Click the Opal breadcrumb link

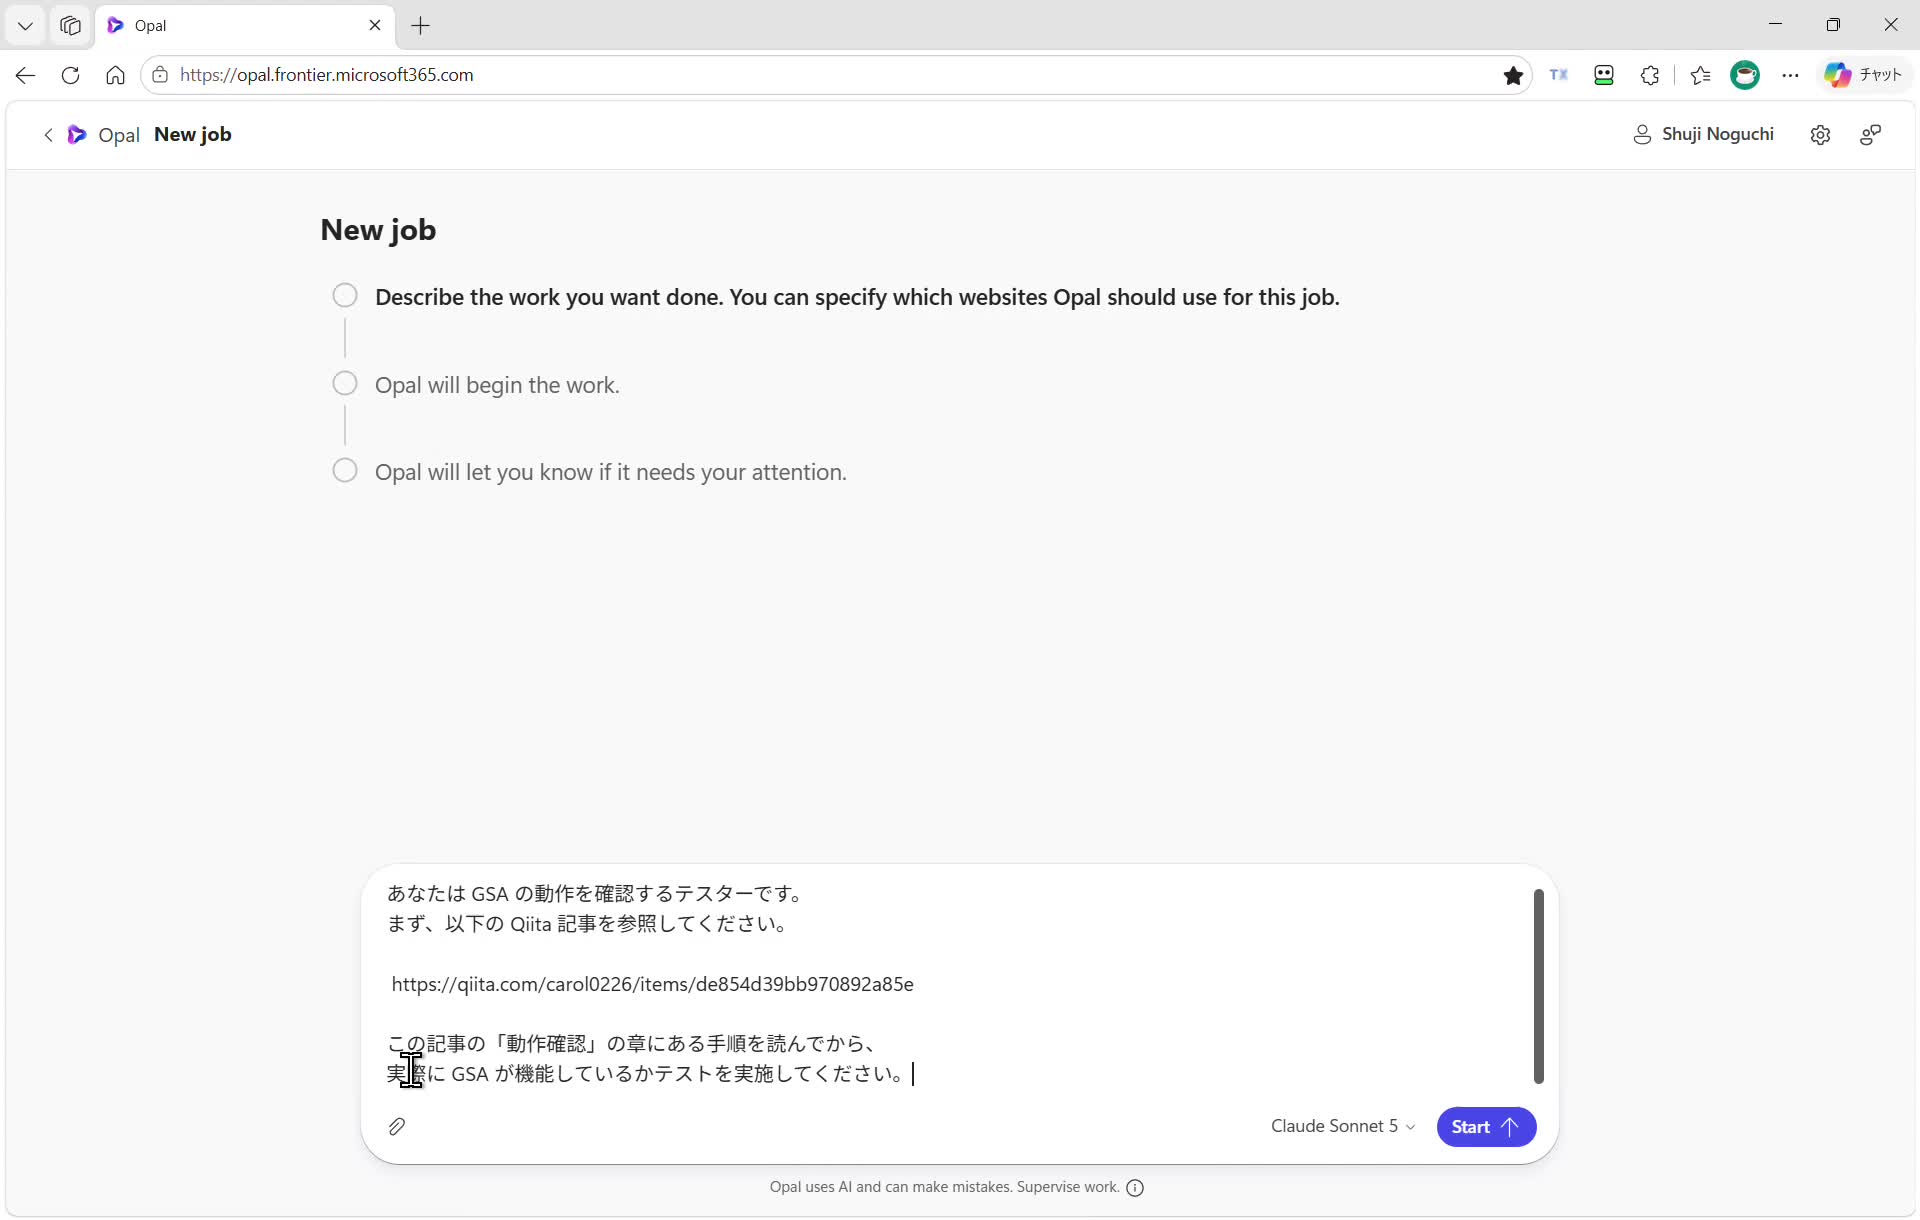[x=119, y=135]
